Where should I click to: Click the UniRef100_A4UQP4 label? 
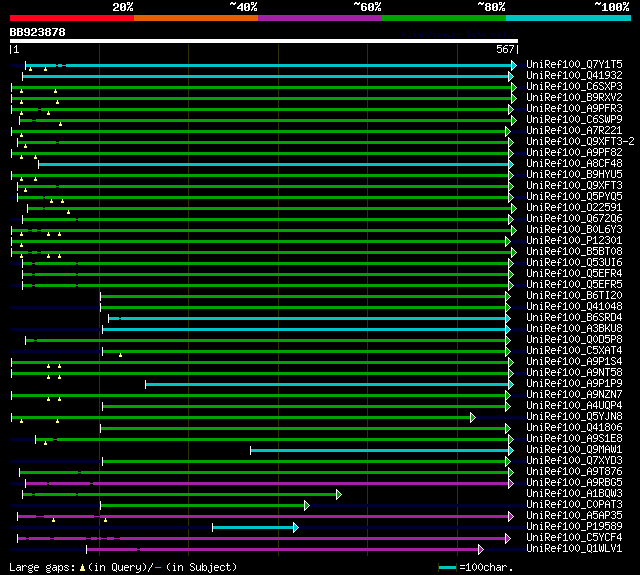tap(574, 406)
